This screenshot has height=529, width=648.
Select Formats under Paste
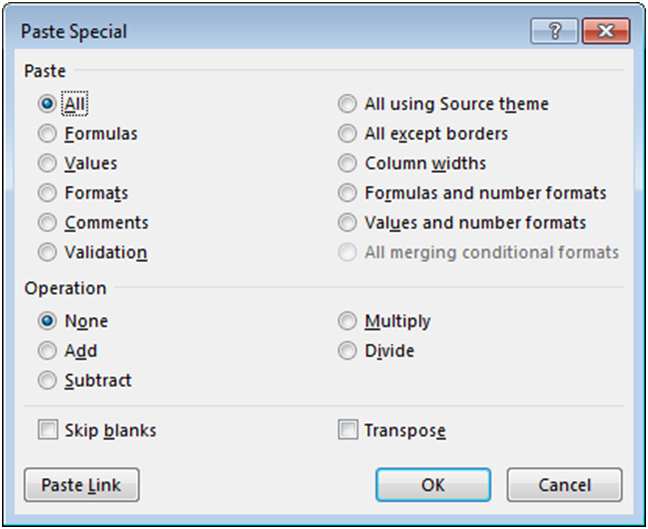click(x=46, y=193)
